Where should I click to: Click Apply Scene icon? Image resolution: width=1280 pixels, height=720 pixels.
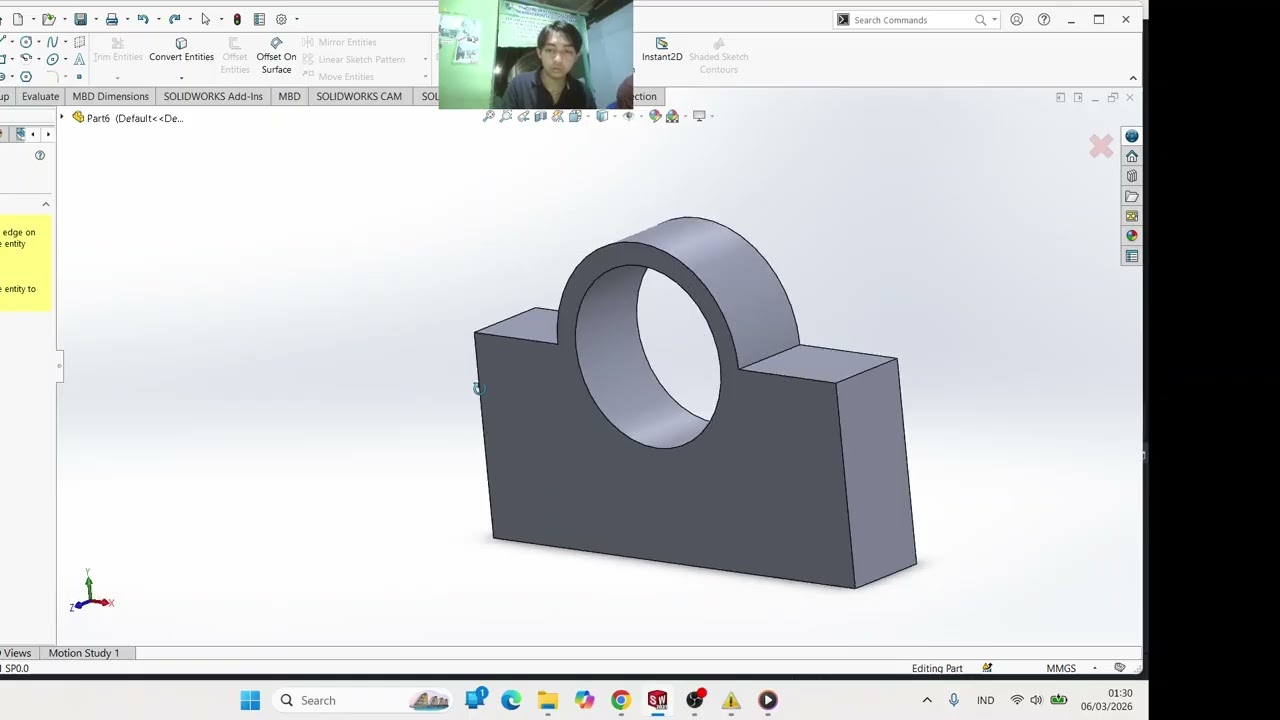[x=672, y=116]
